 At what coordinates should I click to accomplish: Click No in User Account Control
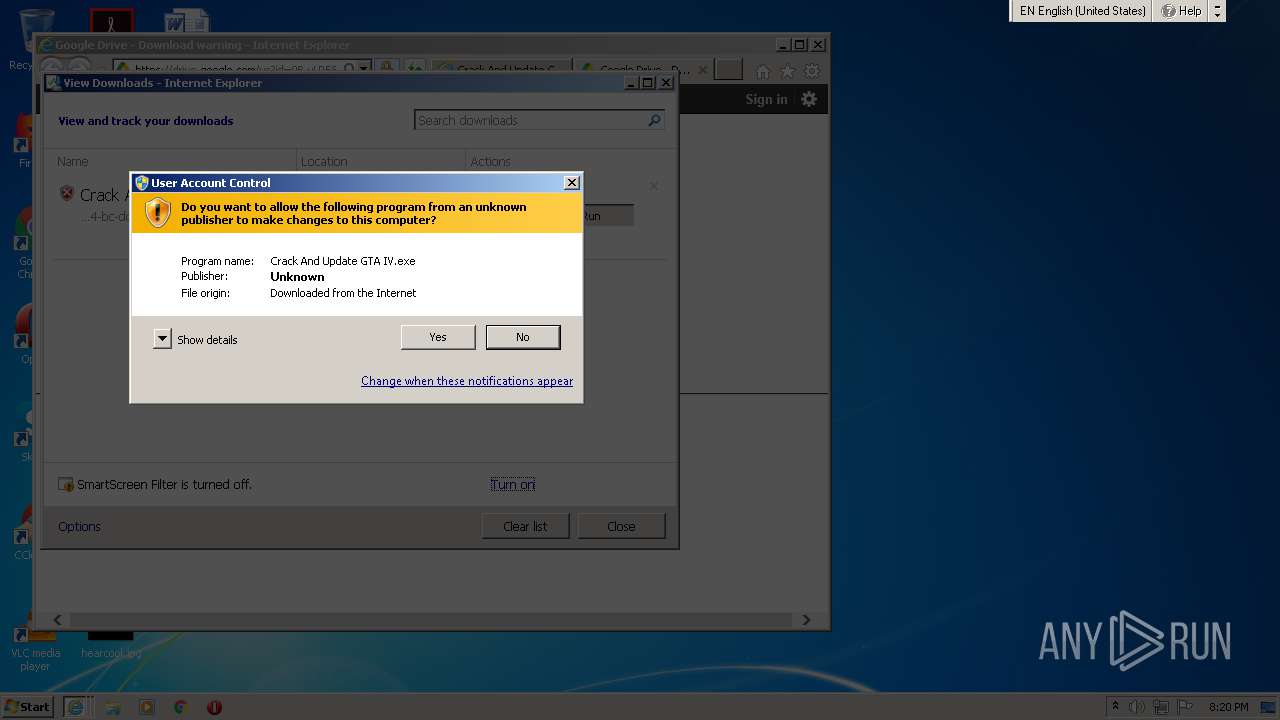click(523, 337)
